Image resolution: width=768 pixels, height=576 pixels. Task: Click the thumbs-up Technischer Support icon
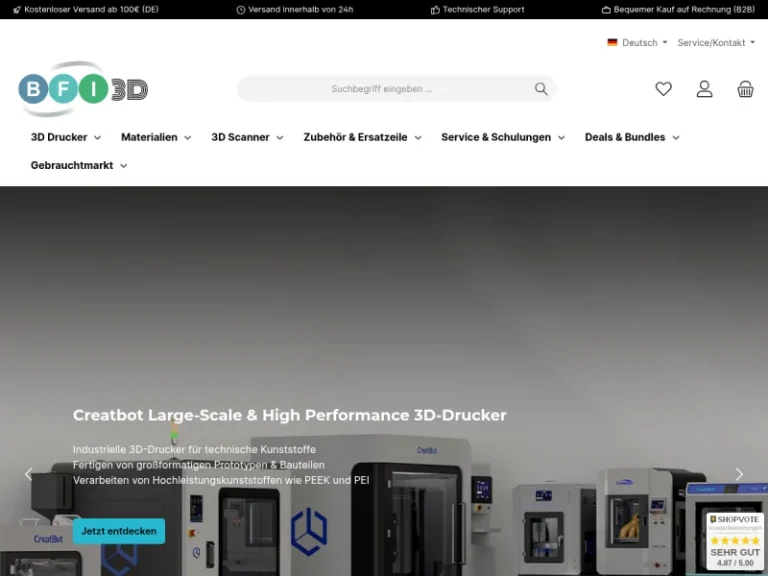[435, 10]
